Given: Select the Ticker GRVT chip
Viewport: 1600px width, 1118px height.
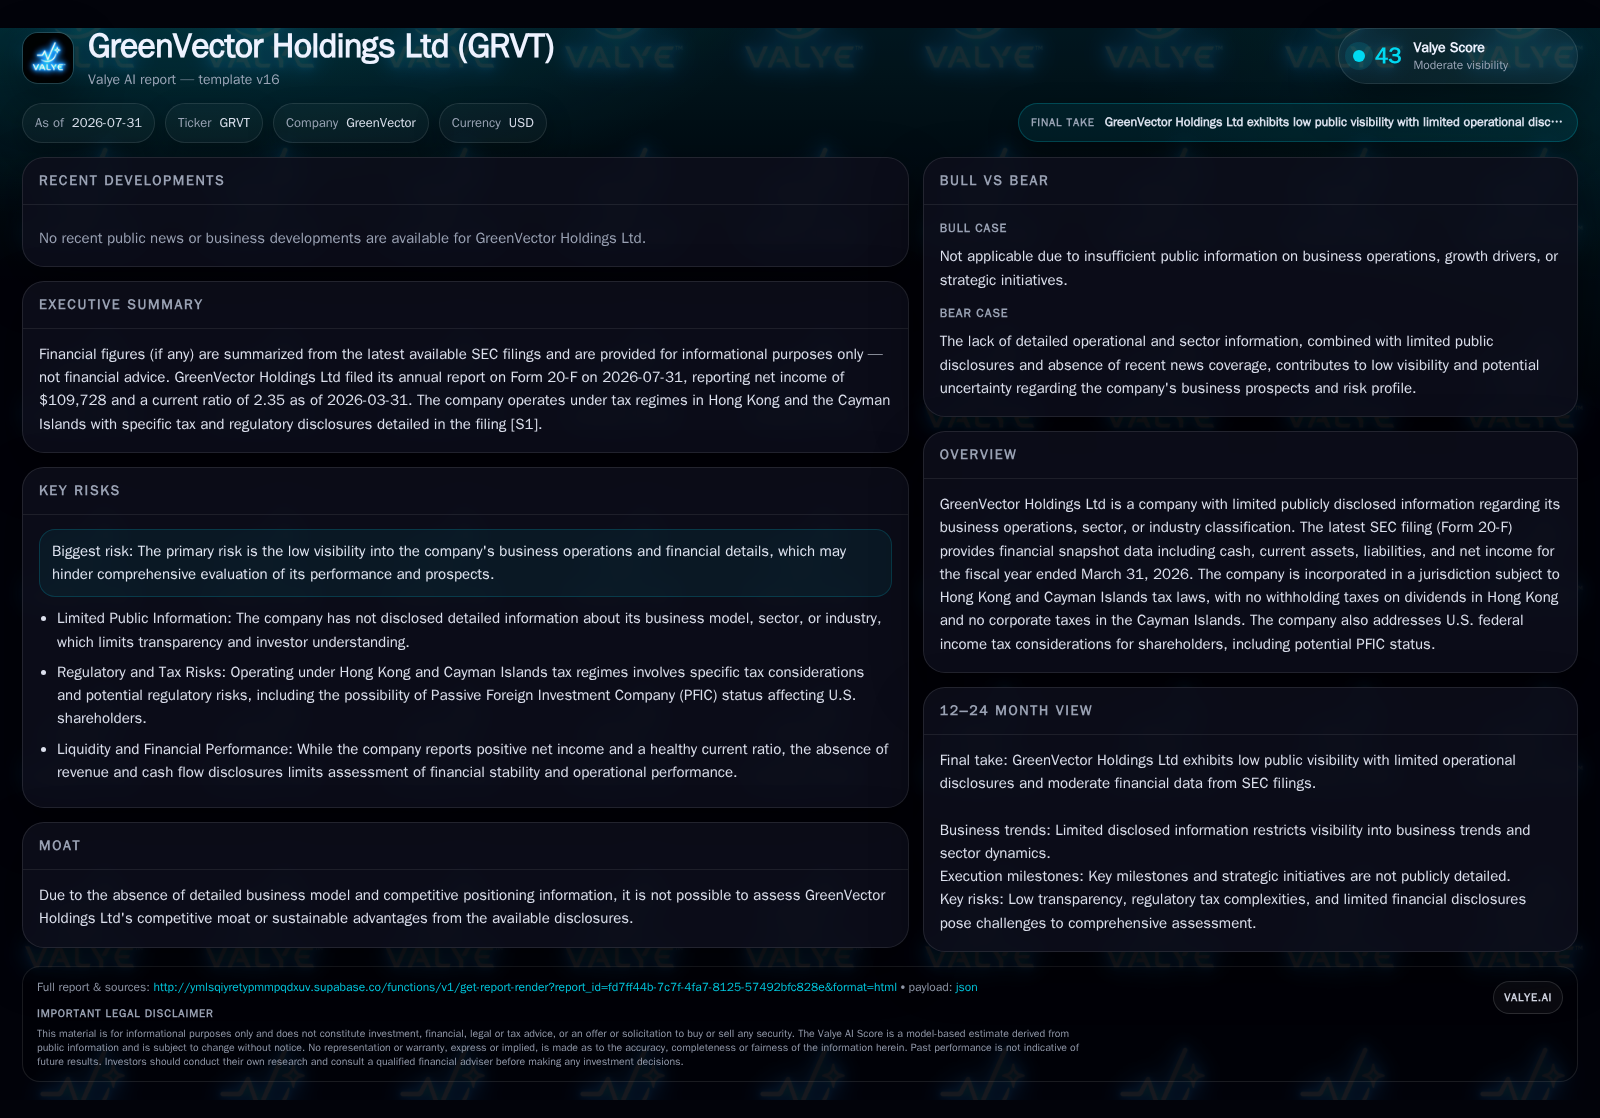Looking at the screenshot, I should (214, 123).
